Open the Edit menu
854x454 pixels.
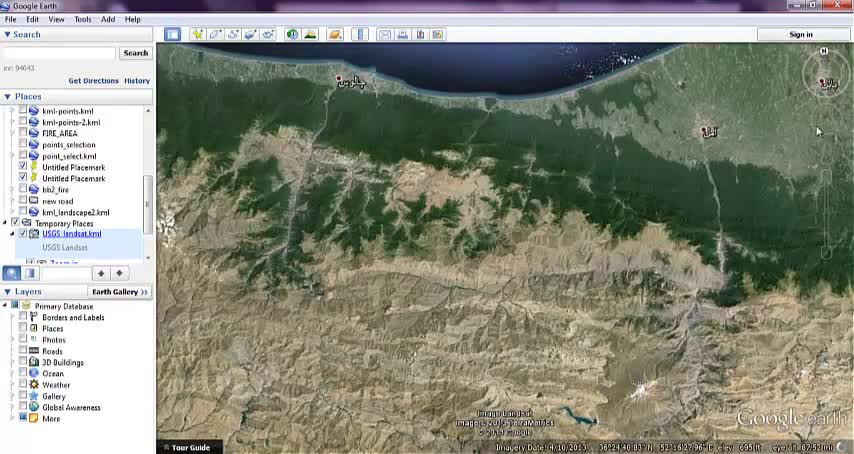(x=33, y=19)
